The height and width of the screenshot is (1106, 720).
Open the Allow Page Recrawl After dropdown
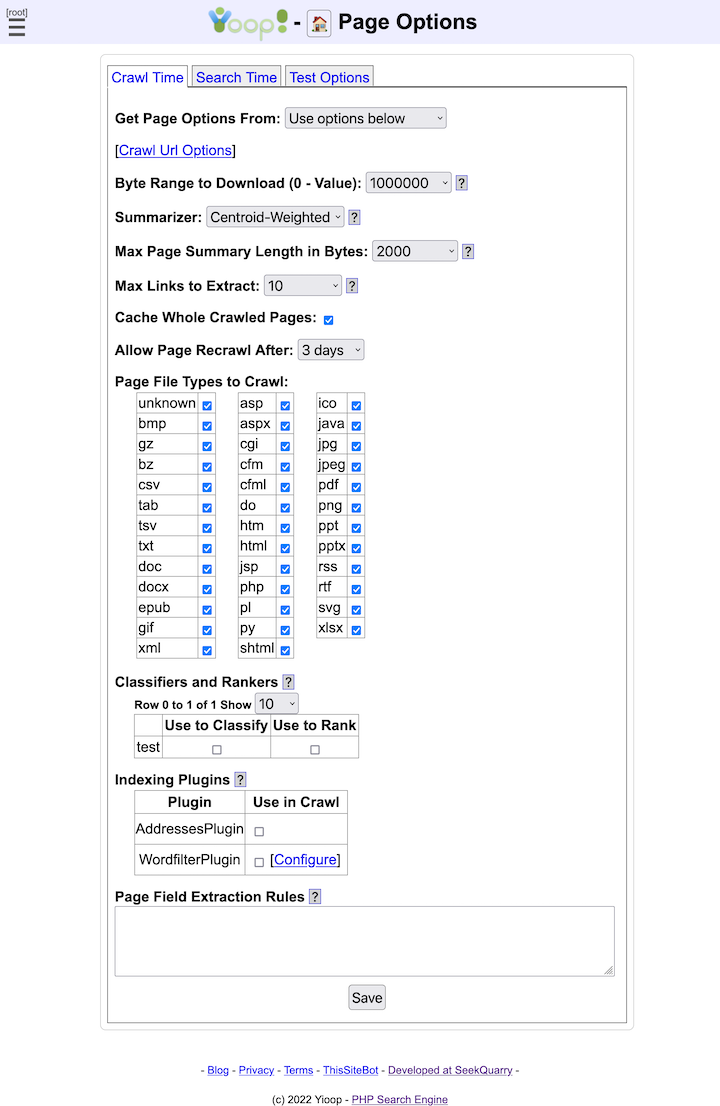[x=331, y=350]
